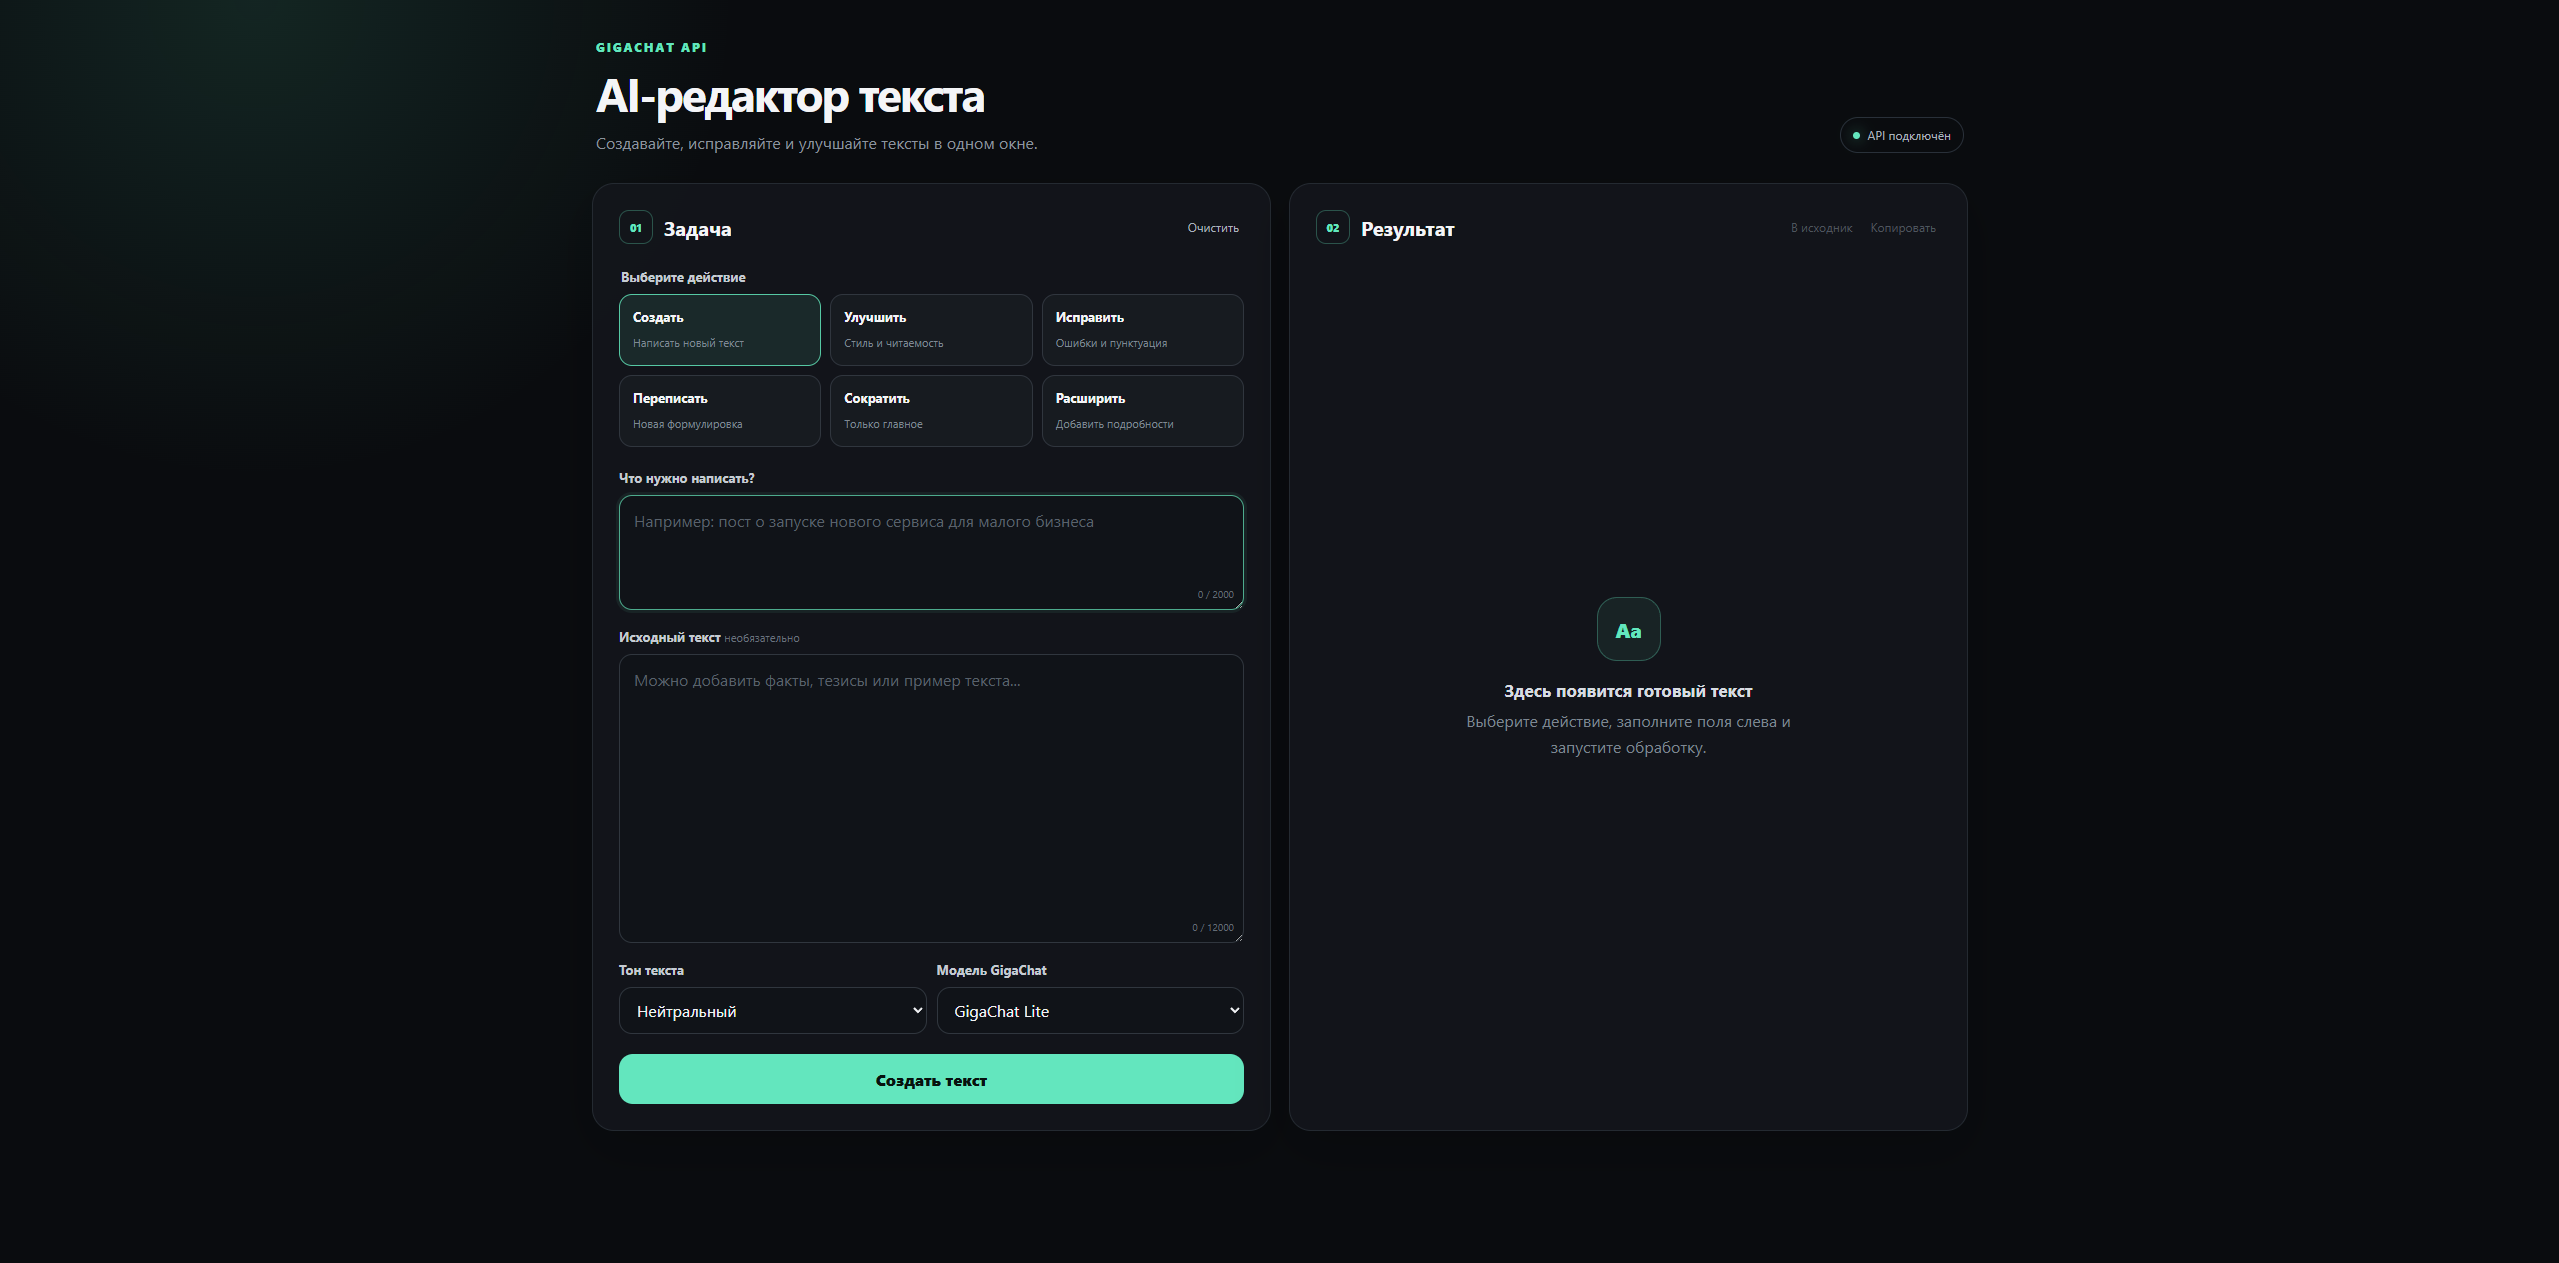Click the resize grip of the Исходный текст field
This screenshot has height=1263, width=2559.
pyautogui.click(x=1238, y=937)
